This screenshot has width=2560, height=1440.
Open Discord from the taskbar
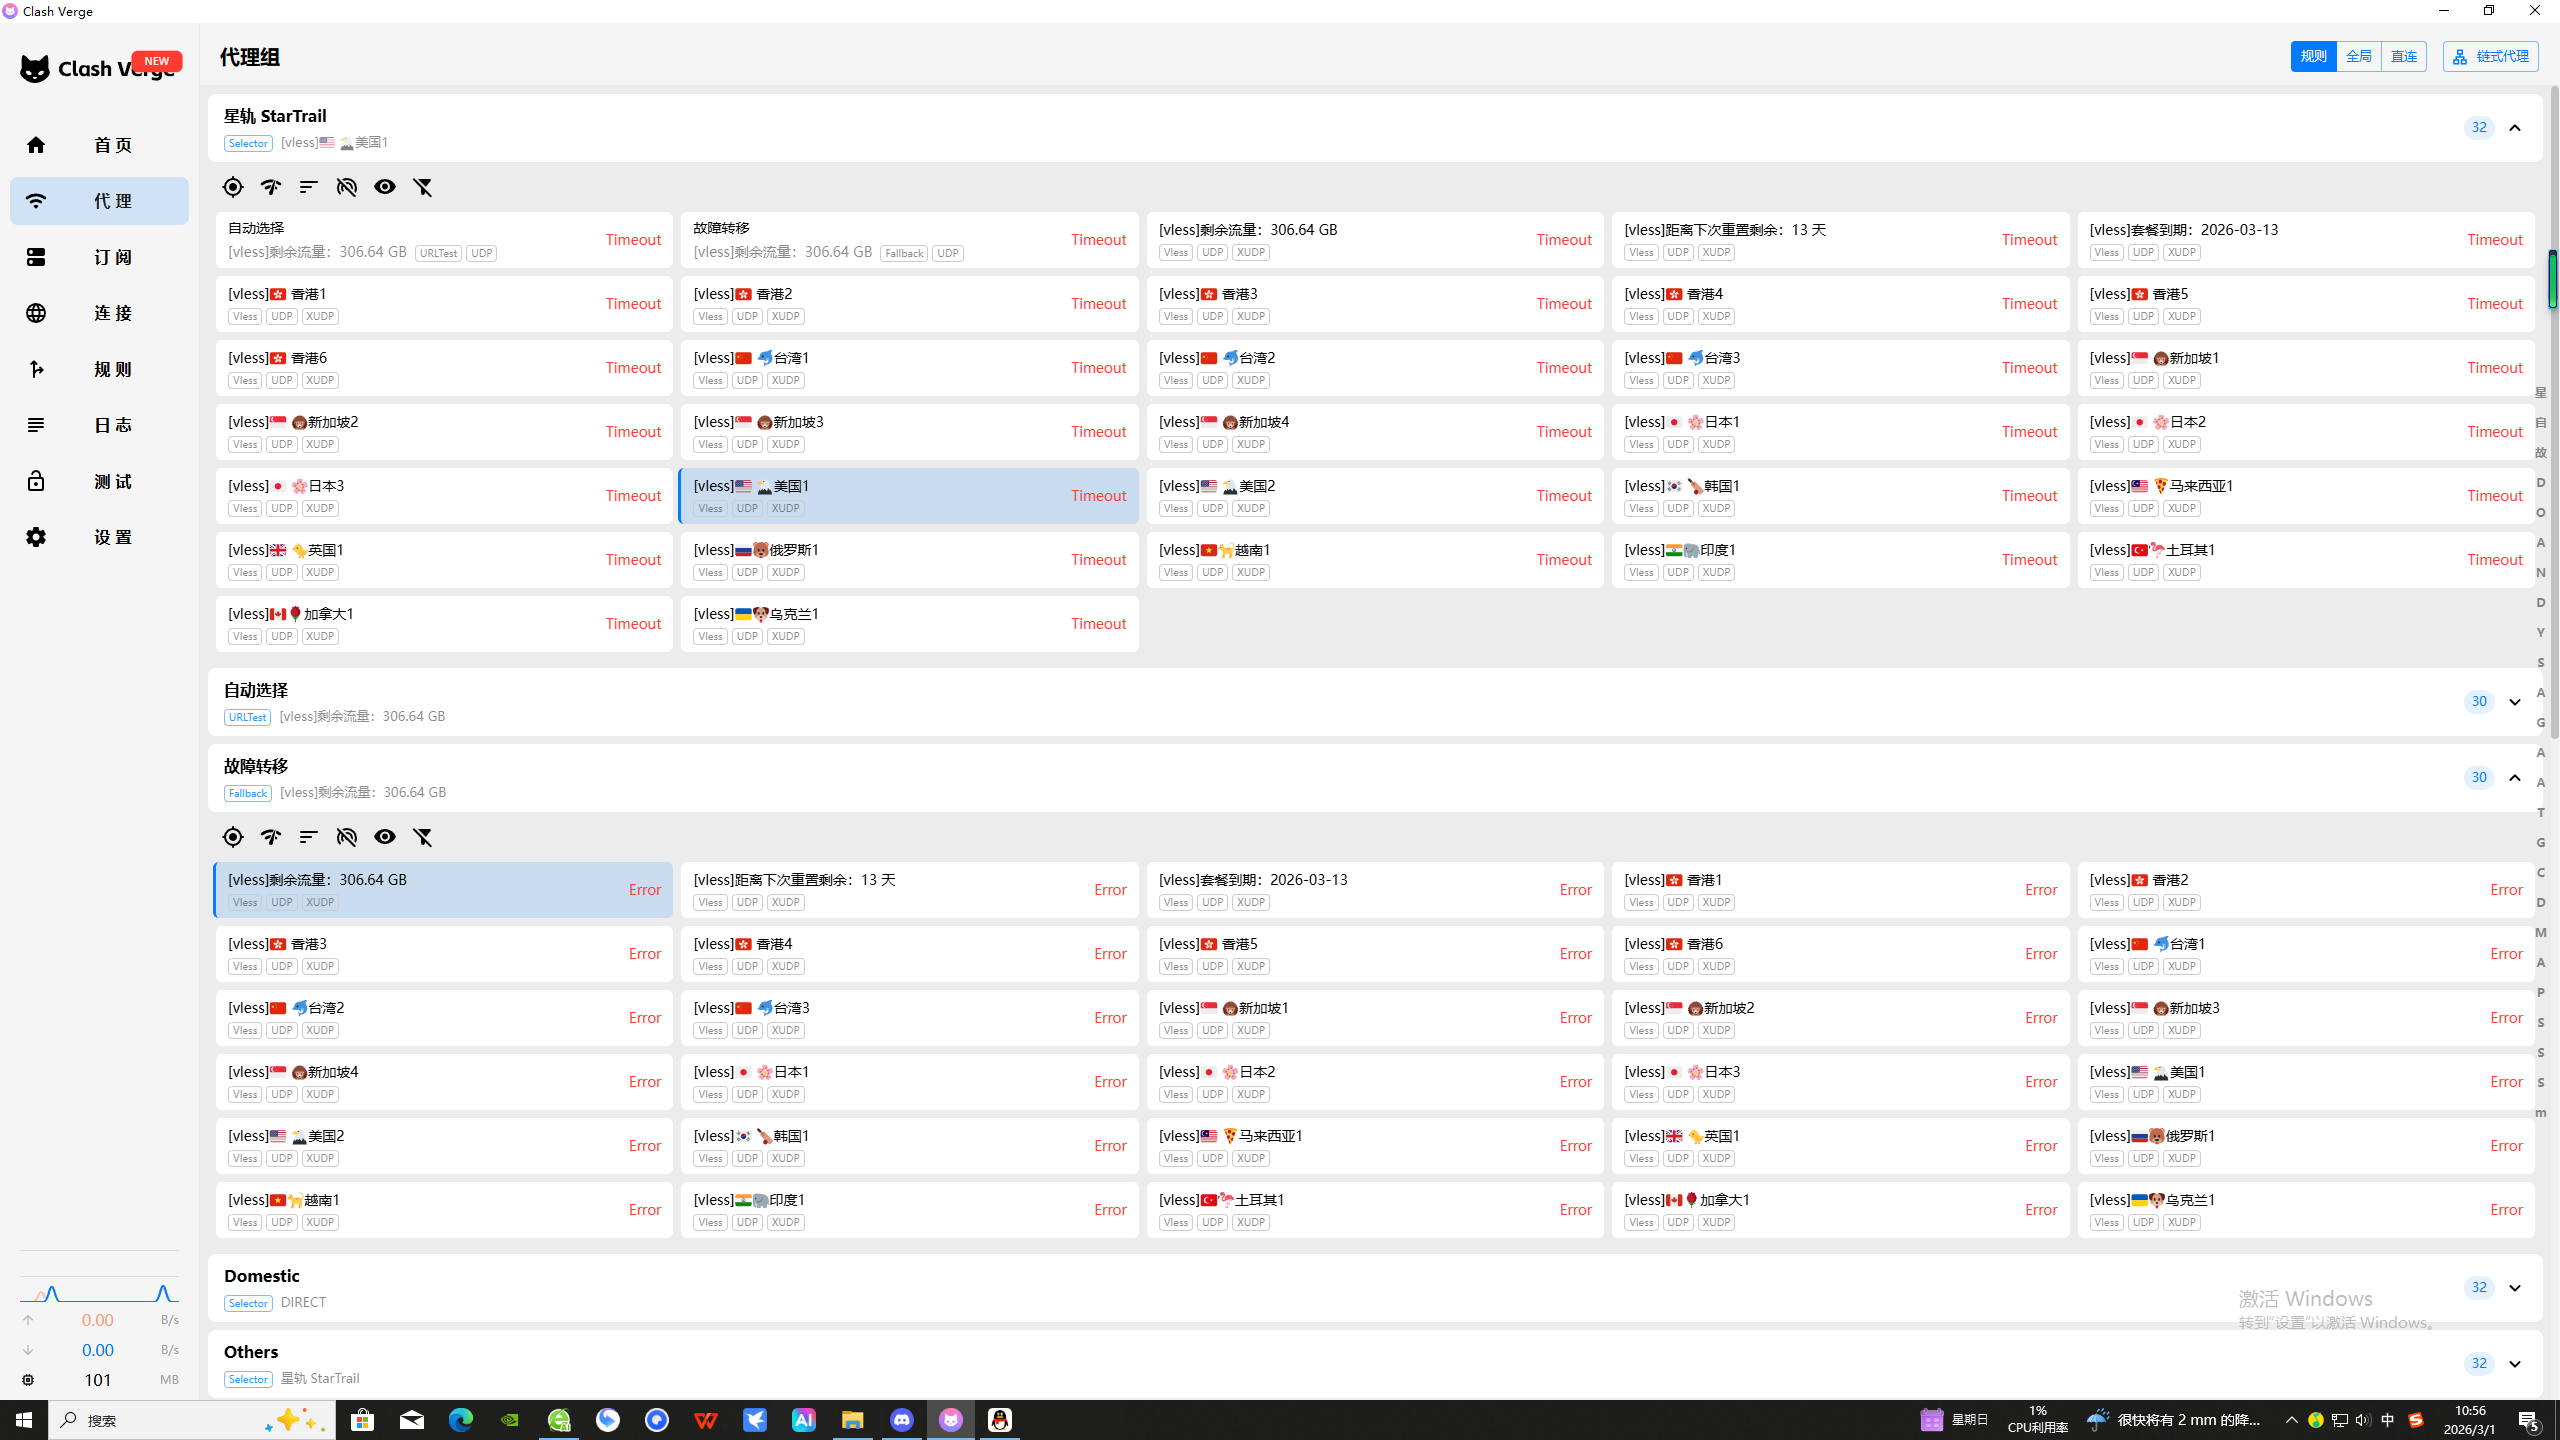901,1420
